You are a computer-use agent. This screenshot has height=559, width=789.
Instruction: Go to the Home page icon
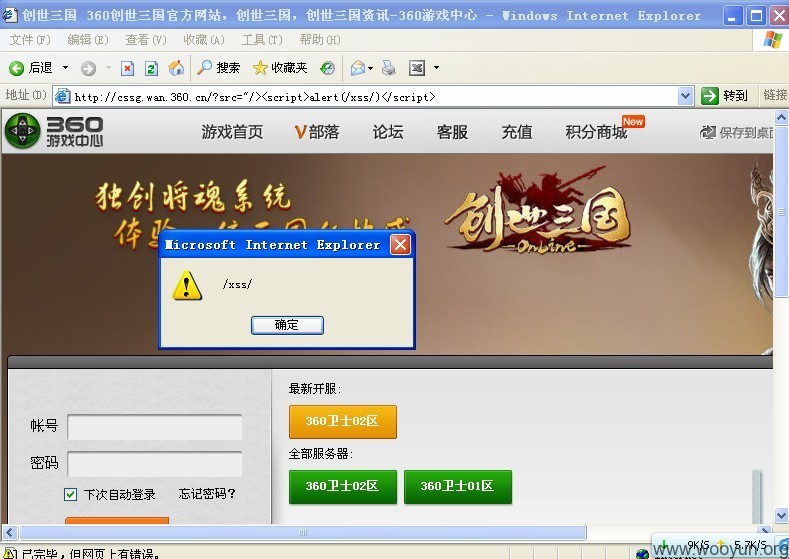pyautogui.click(x=176, y=67)
